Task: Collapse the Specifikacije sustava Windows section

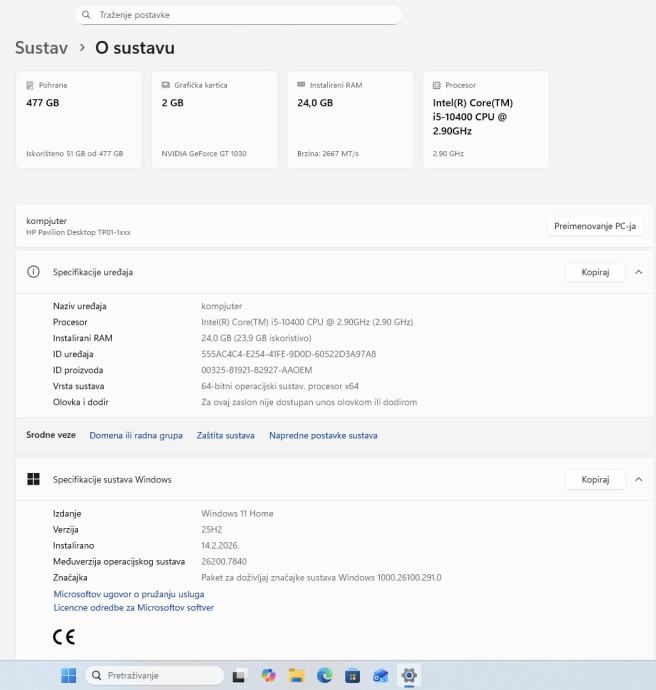Action: pyautogui.click(x=639, y=480)
